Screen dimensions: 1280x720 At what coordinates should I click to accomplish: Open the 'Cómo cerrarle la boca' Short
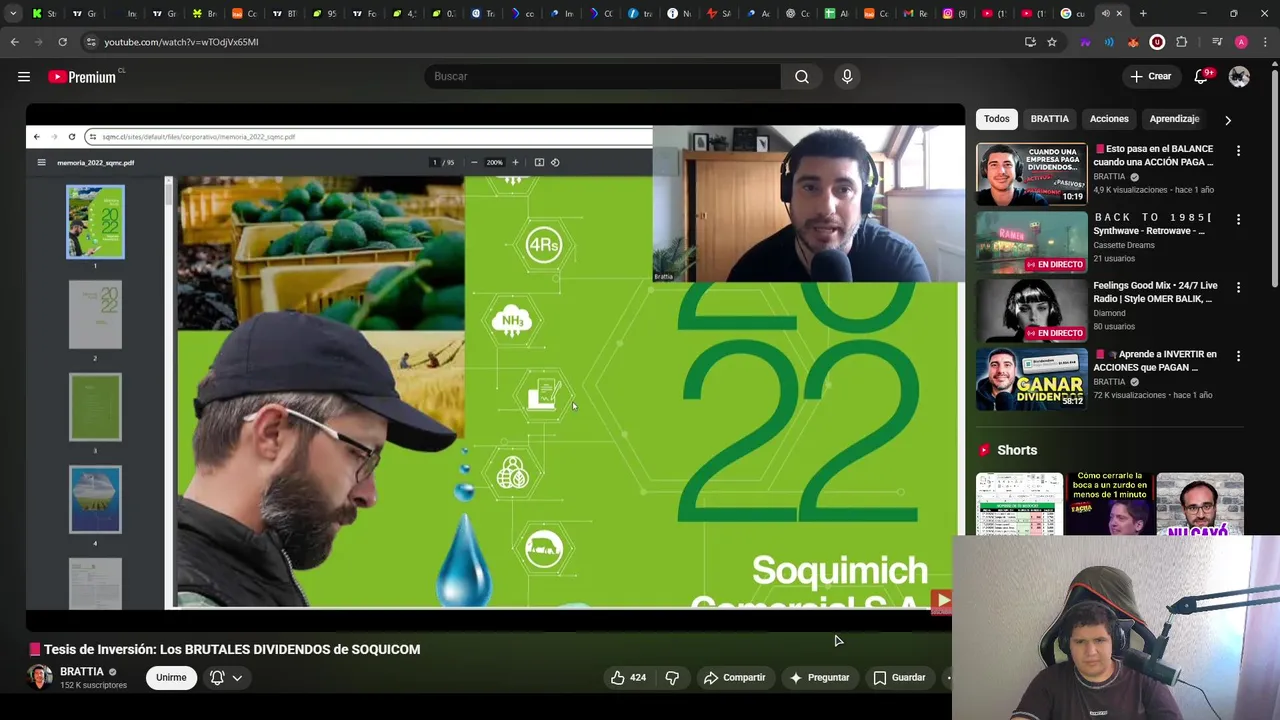1108,504
